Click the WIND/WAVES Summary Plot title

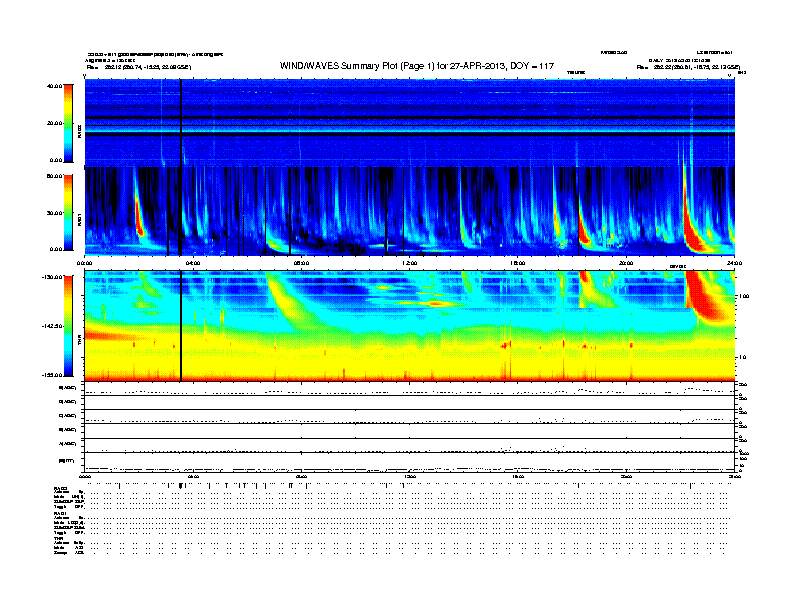click(417, 66)
